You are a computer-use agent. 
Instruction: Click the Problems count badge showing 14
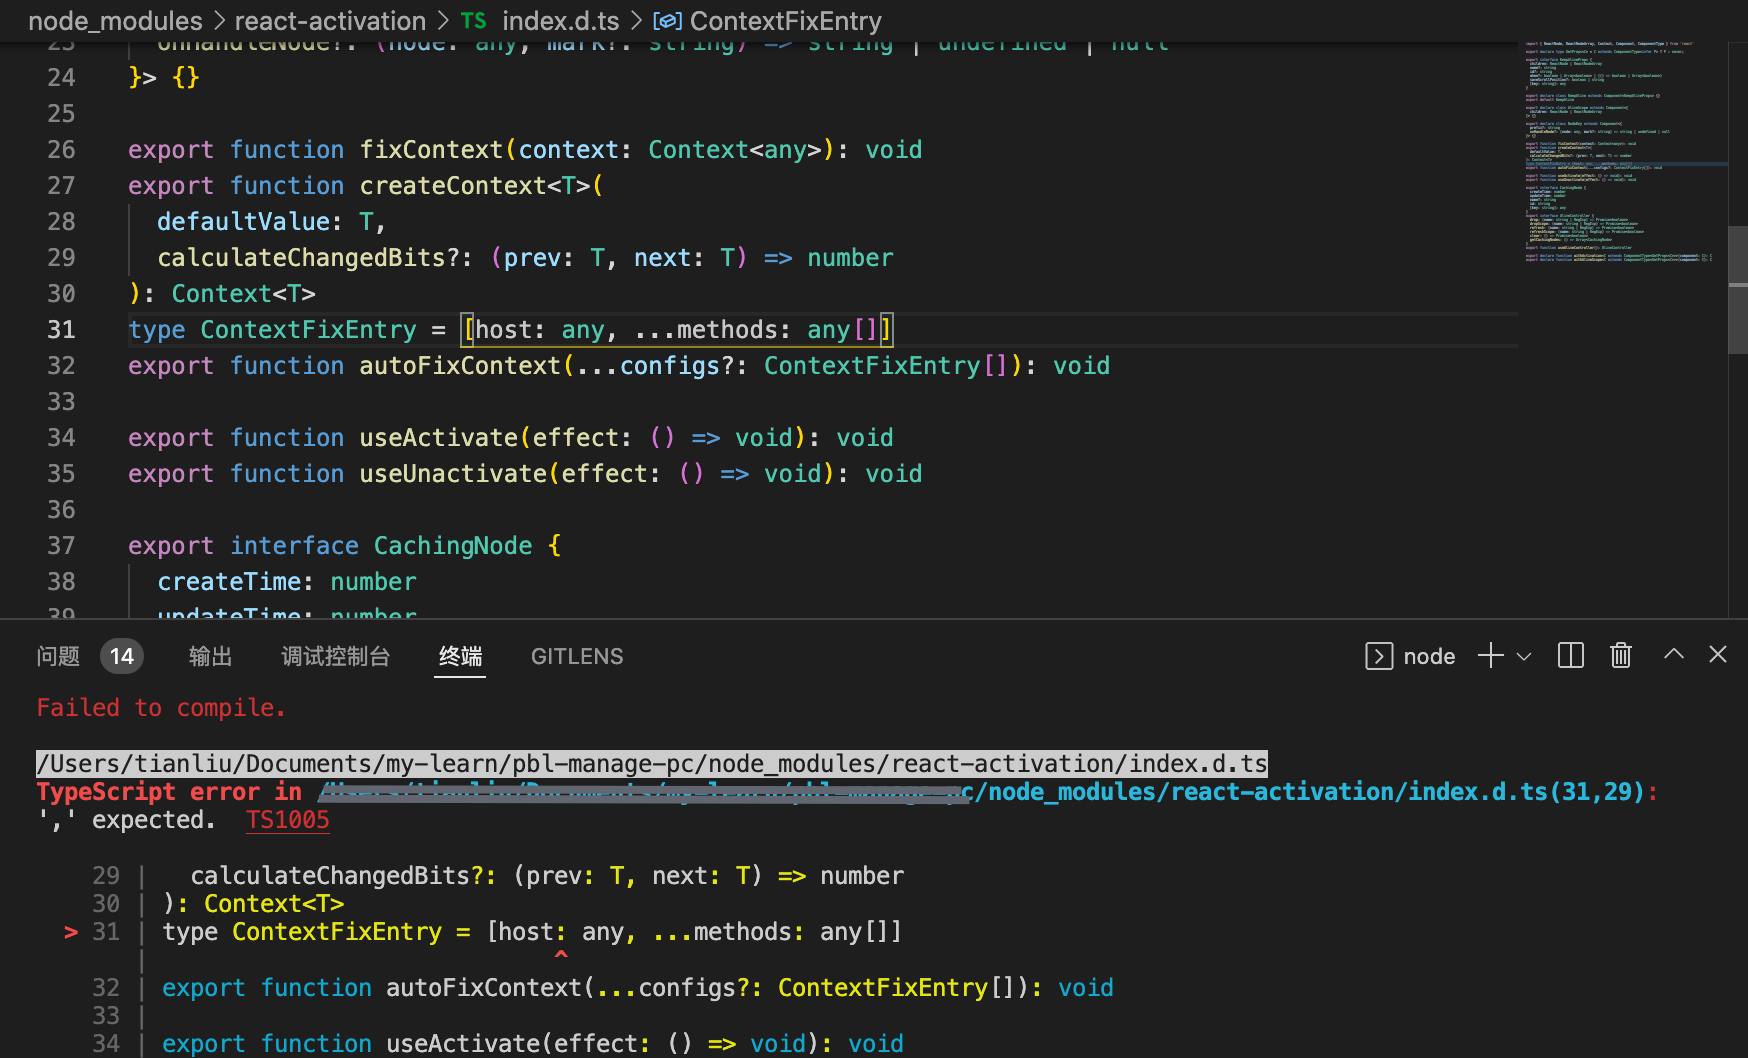point(122,656)
